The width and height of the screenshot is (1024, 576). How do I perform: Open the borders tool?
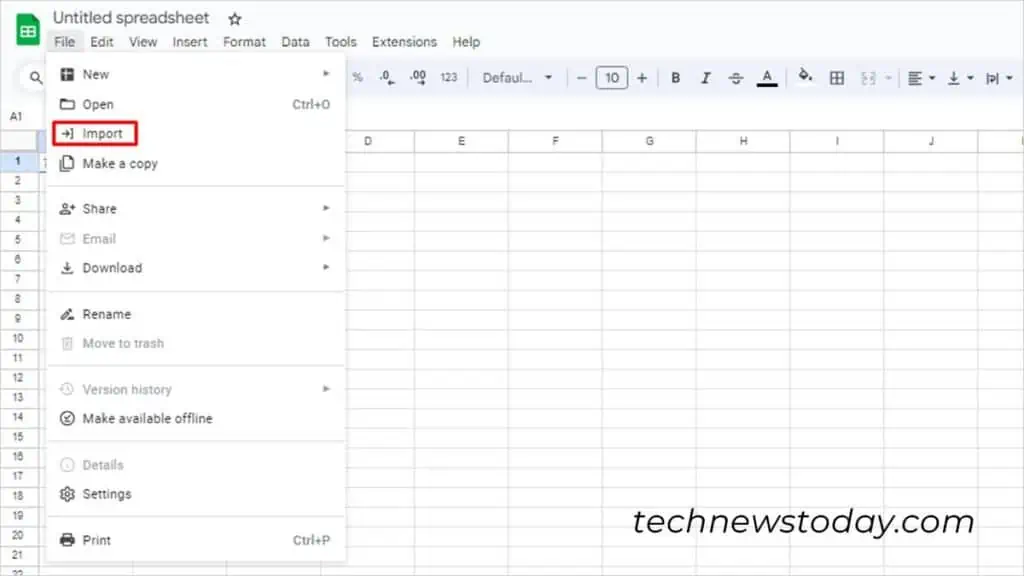[837, 78]
